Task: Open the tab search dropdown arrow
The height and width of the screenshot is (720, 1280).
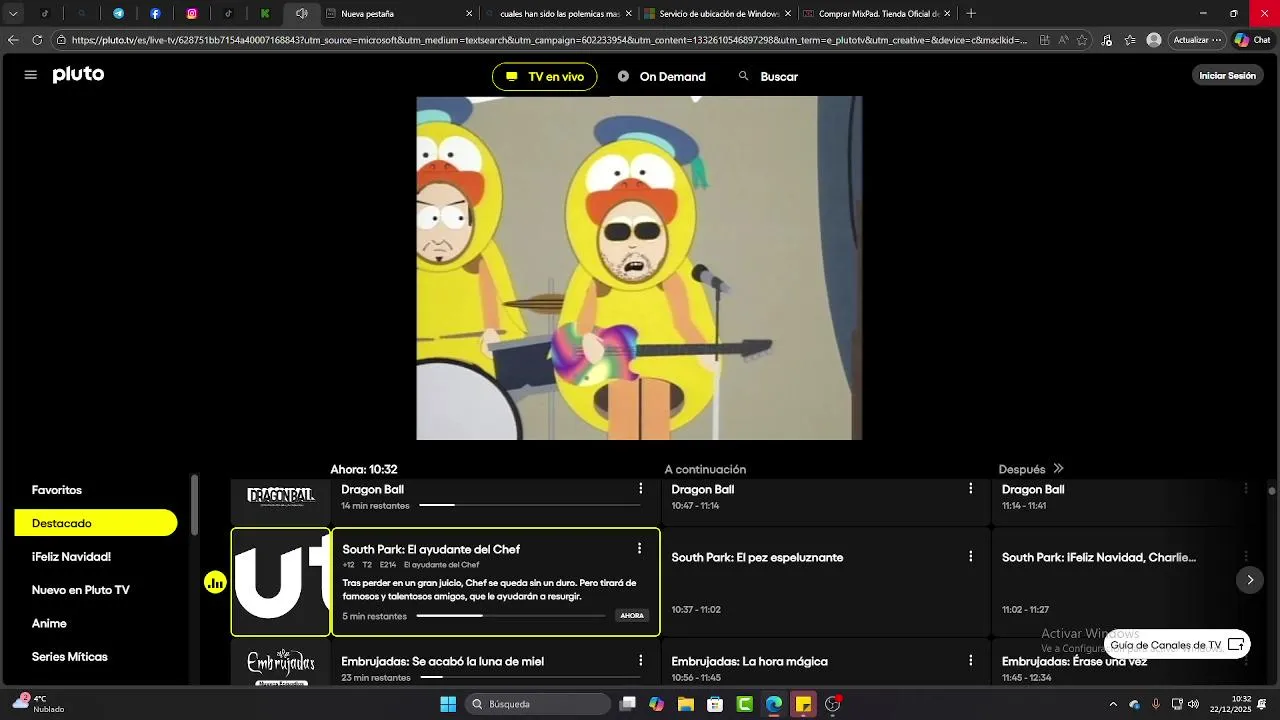Action: 13,14
